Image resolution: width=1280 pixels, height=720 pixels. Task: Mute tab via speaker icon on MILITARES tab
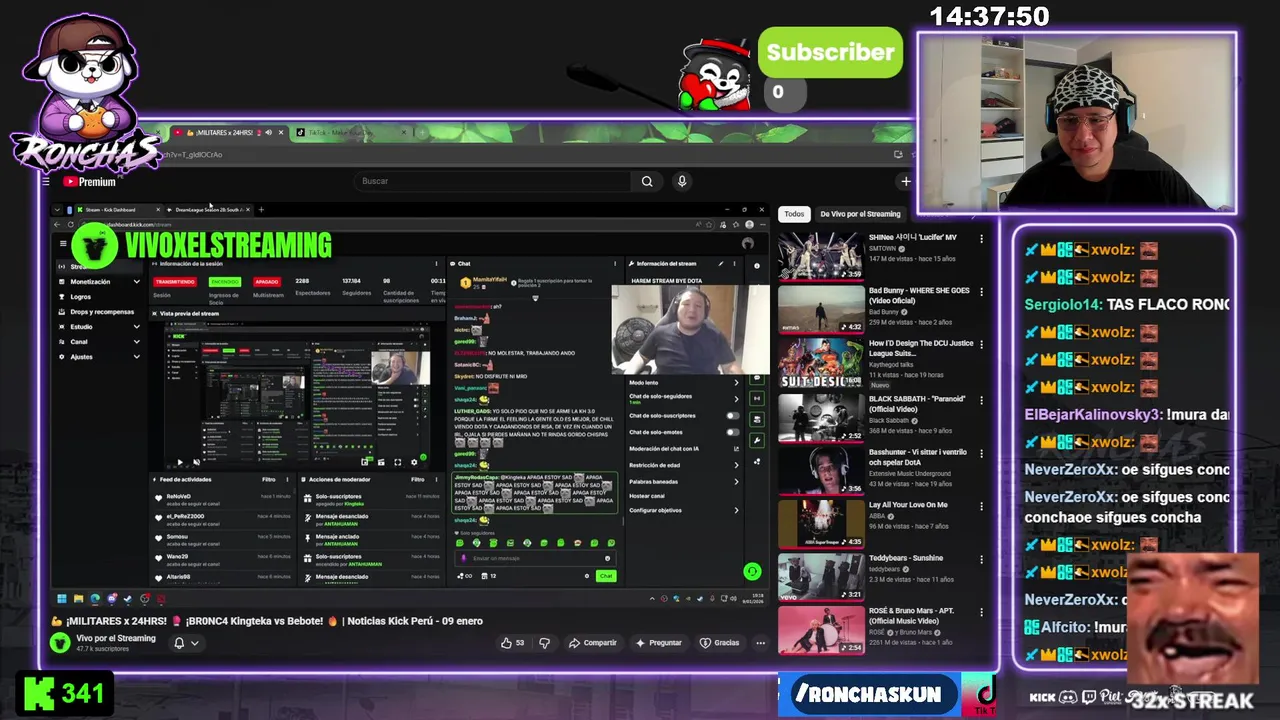[268, 133]
